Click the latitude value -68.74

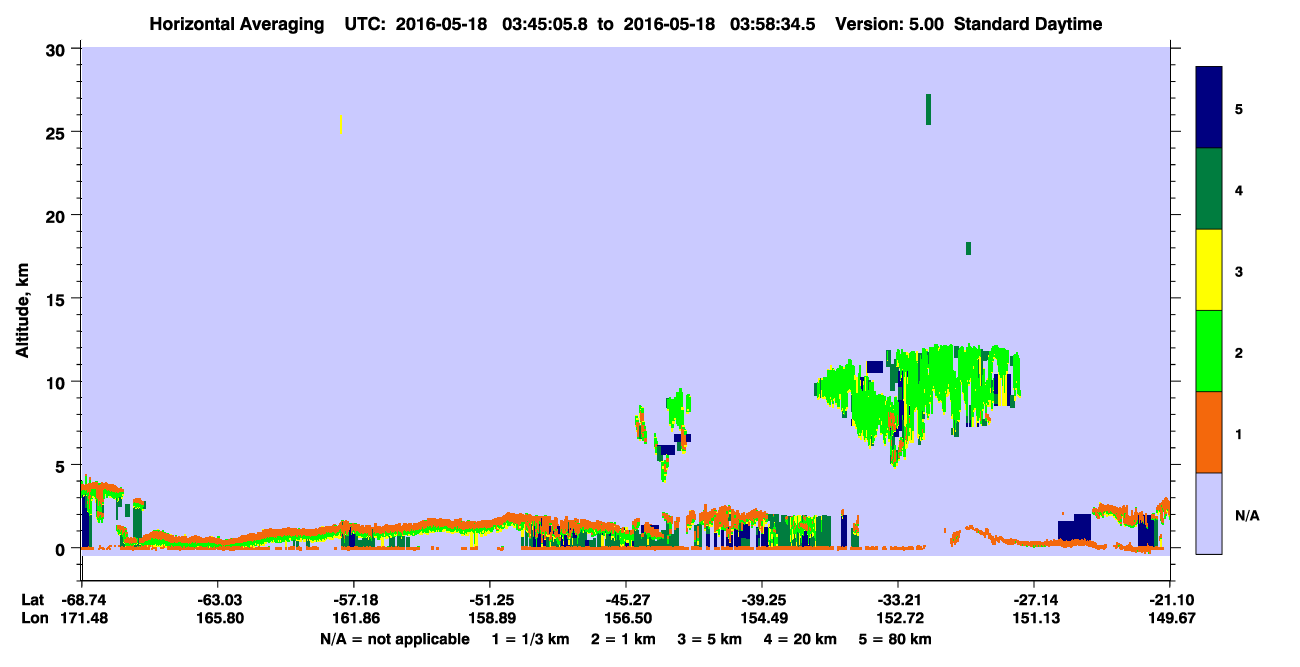82,600
